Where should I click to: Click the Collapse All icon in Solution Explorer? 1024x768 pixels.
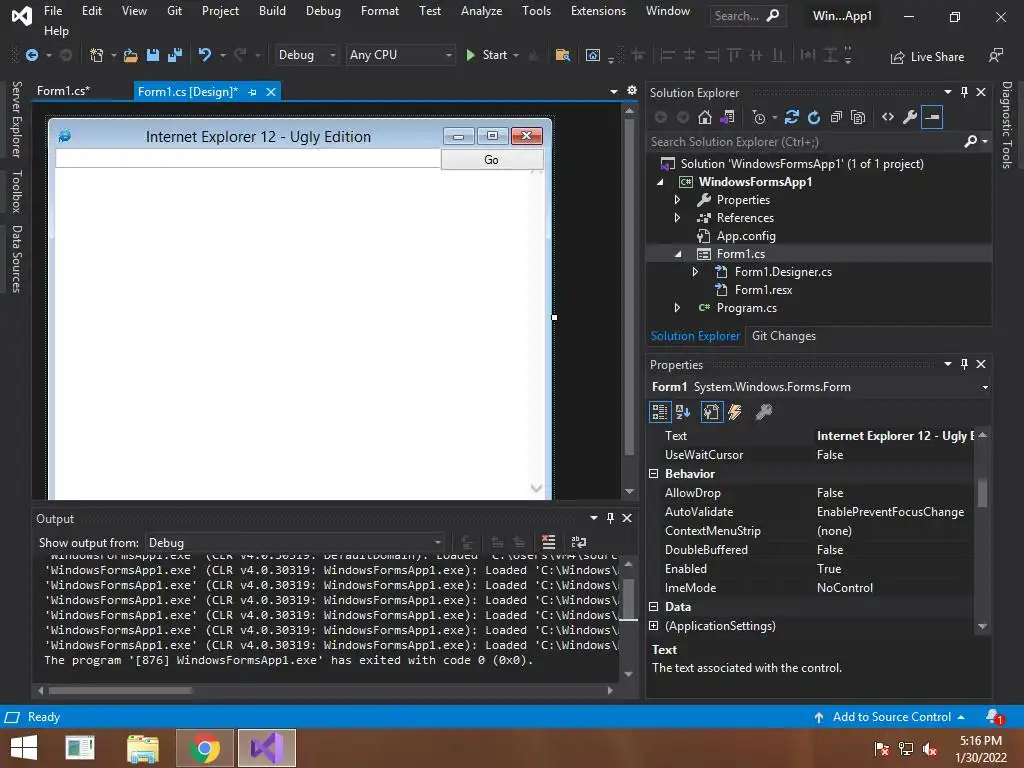(x=836, y=118)
